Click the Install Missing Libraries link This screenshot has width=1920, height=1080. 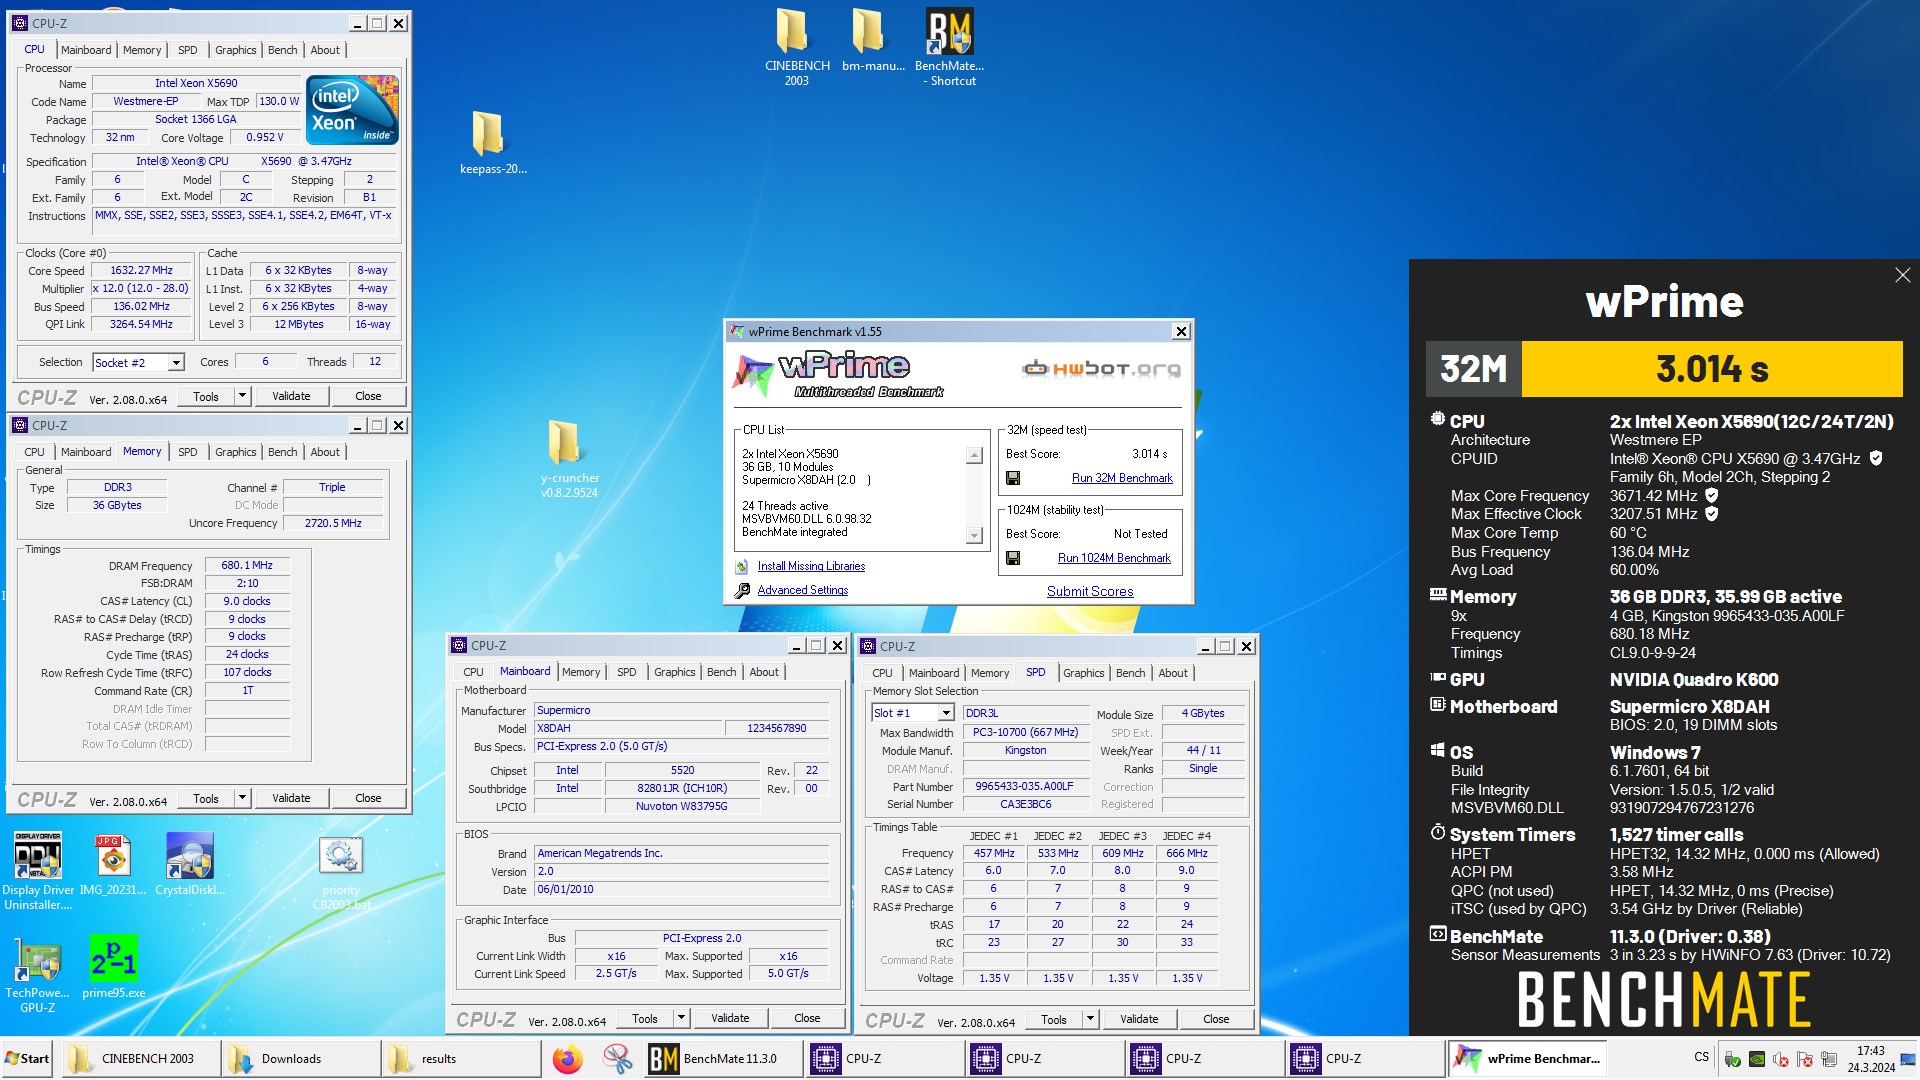(x=811, y=566)
